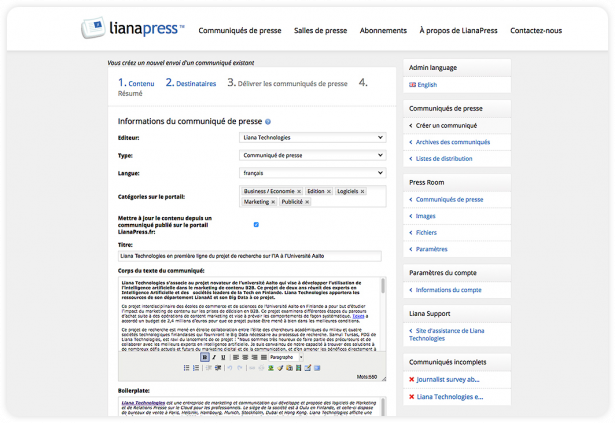Click the insert link icon in the editor
This screenshot has width=615, height=423.
point(252,368)
